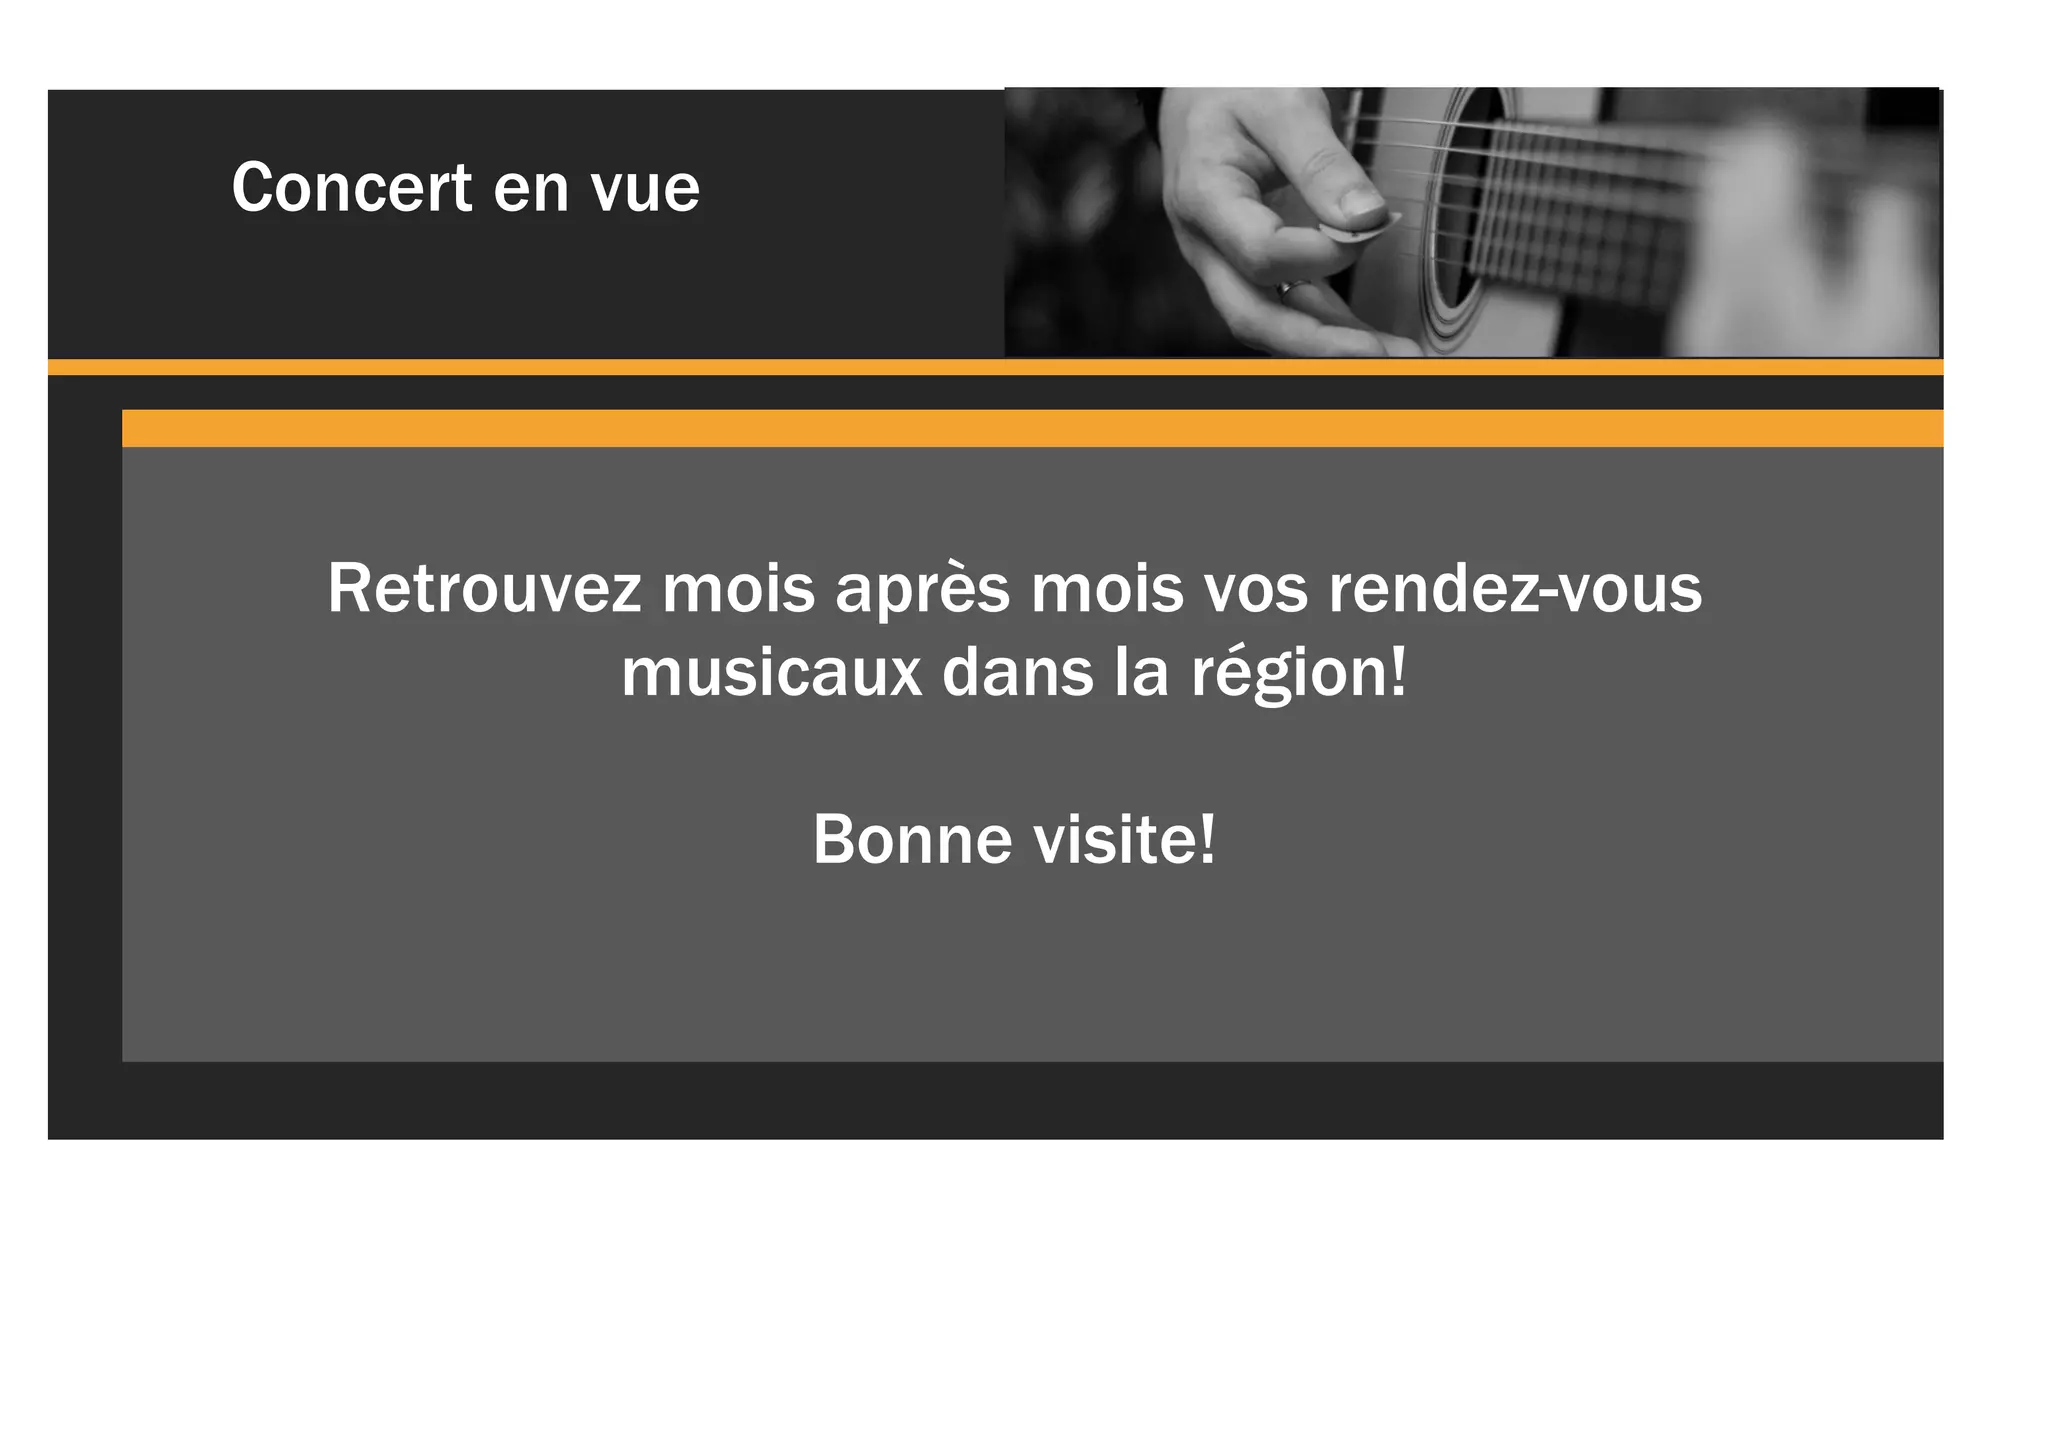2048x1448 pixels.
Task: Select the guitar photo in the header
Action: 1472,222
